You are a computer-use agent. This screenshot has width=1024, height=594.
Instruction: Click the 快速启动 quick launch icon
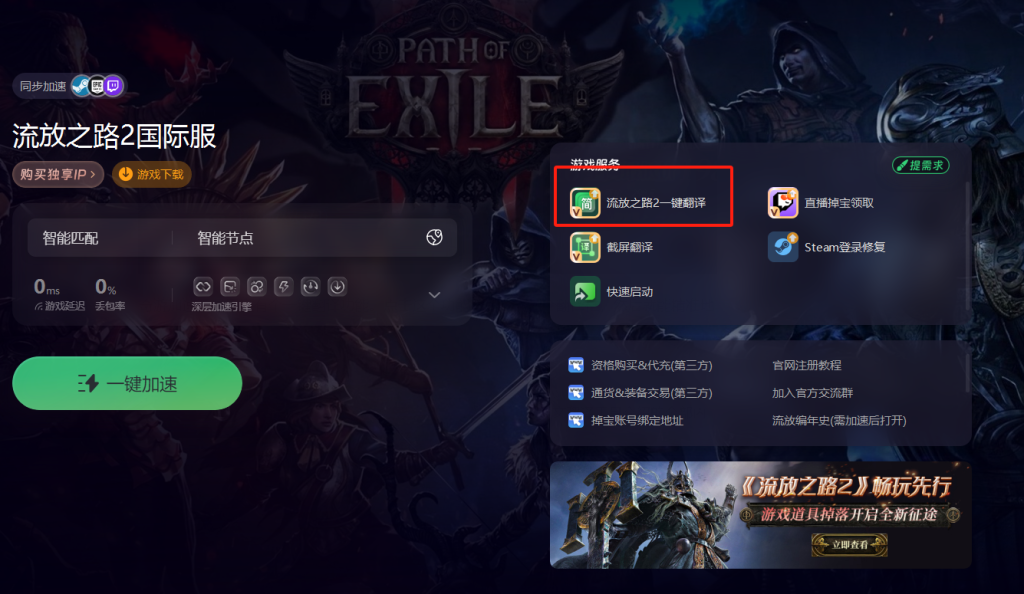(585, 292)
